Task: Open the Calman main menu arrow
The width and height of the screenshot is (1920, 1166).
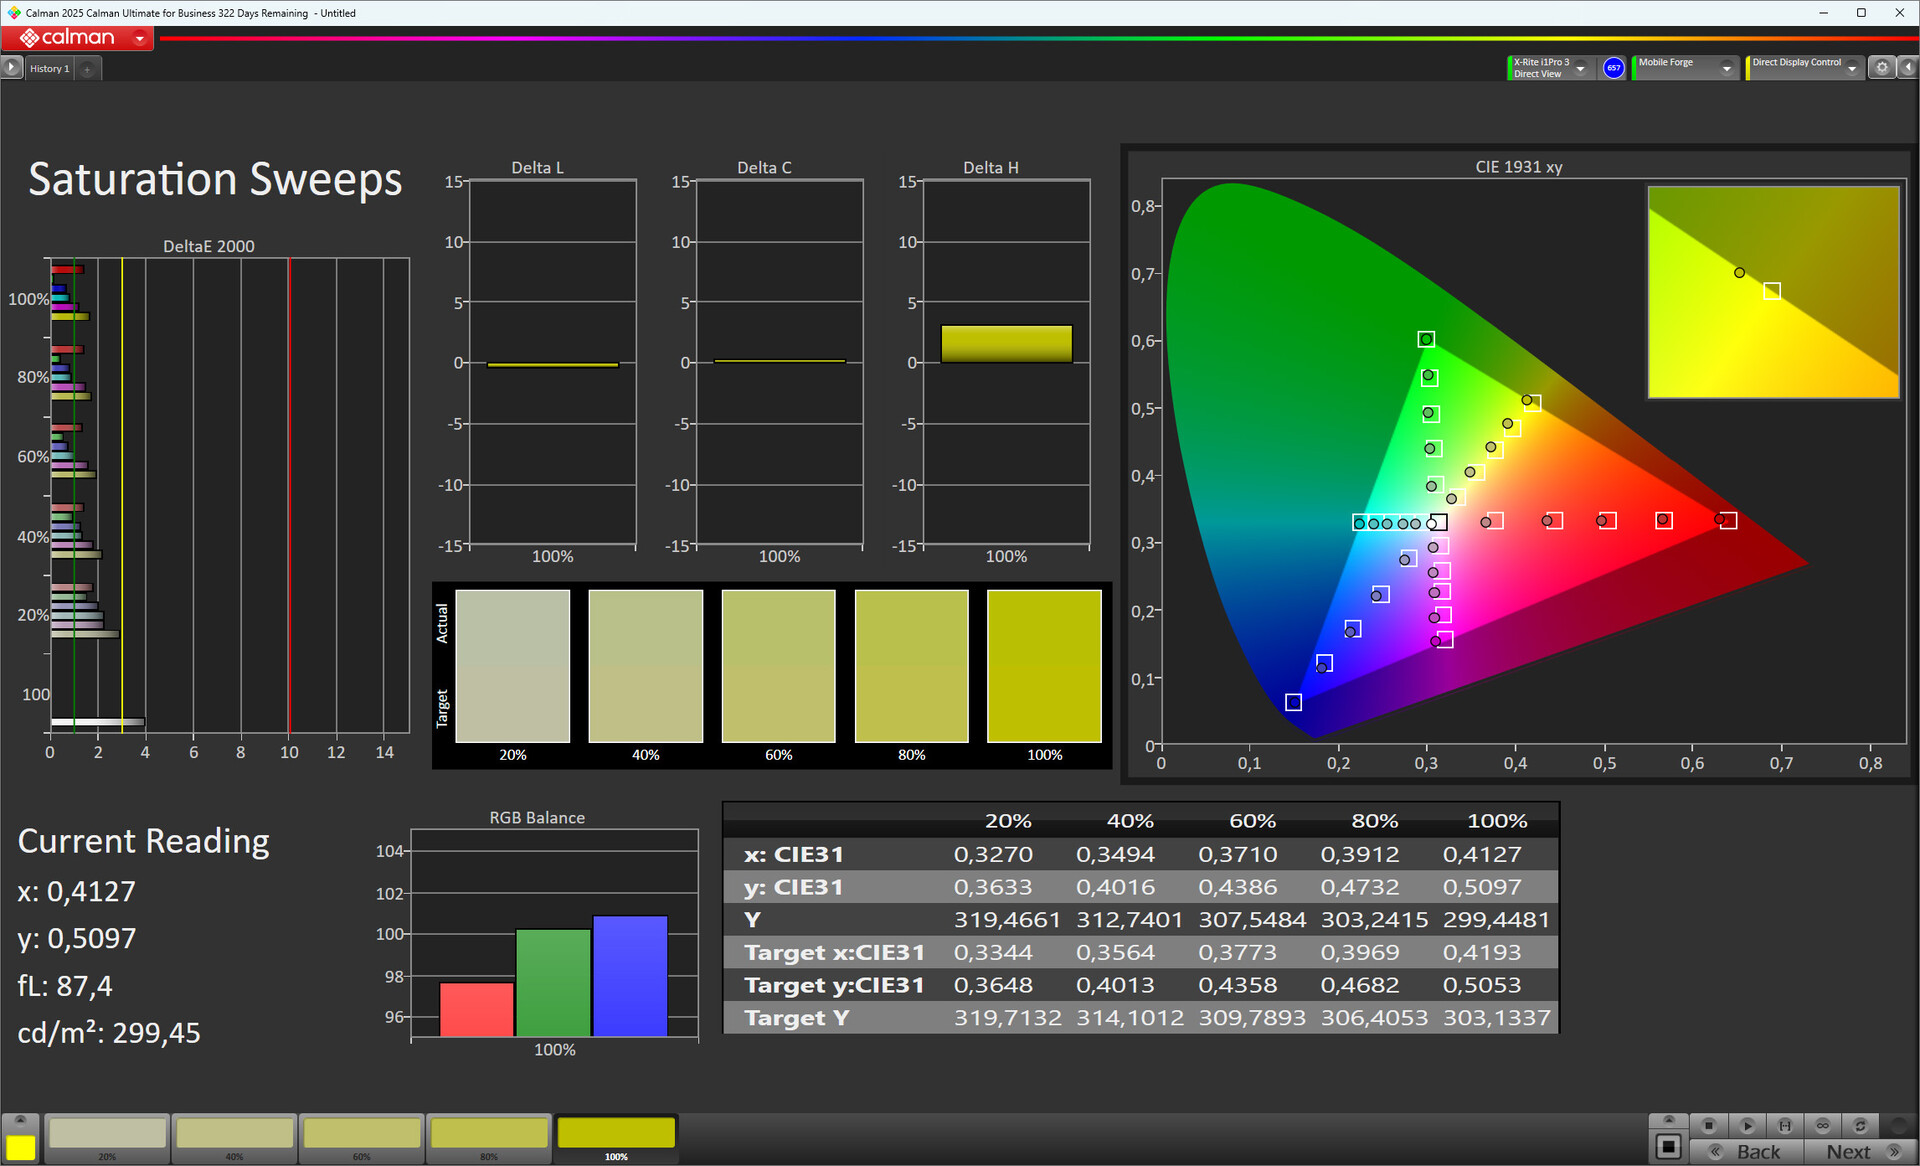Action: tap(140, 38)
